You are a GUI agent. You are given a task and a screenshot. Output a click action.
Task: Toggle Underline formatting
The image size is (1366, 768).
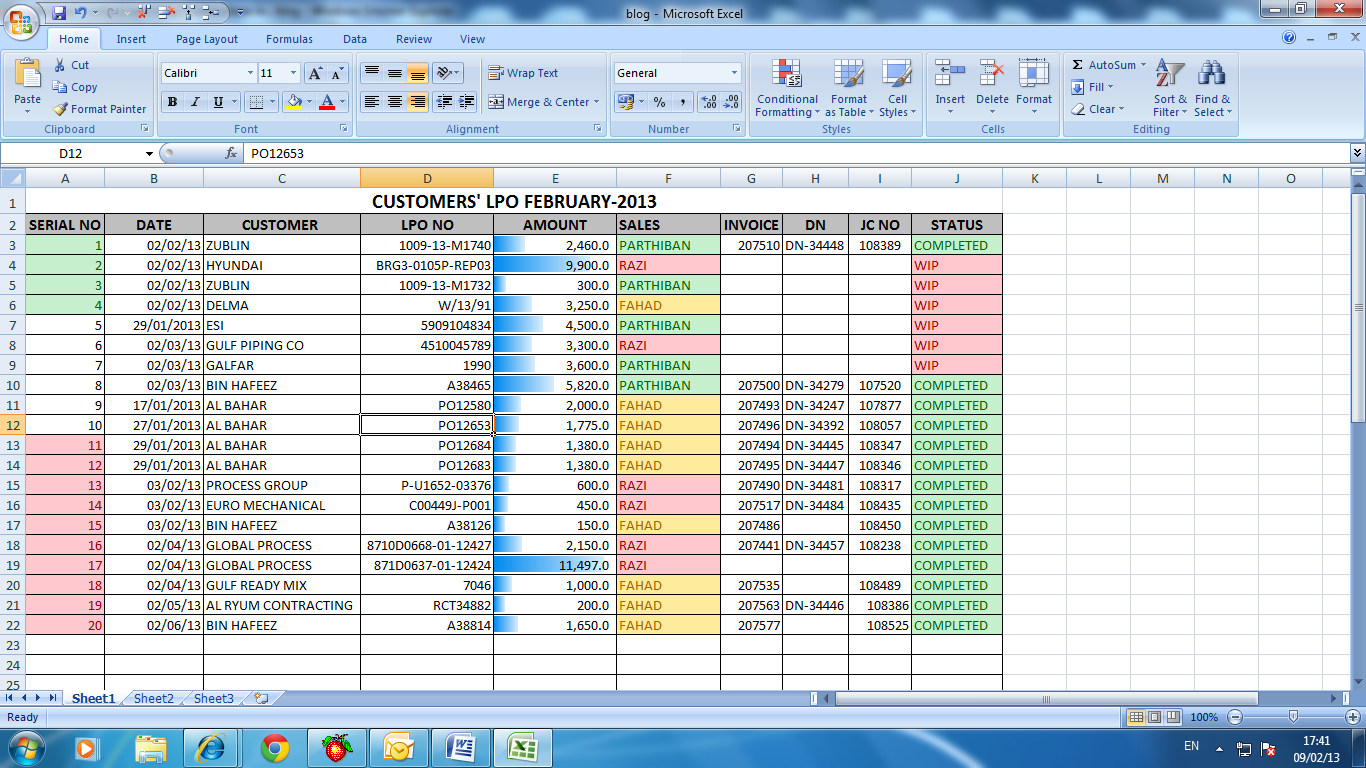pyautogui.click(x=217, y=102)
